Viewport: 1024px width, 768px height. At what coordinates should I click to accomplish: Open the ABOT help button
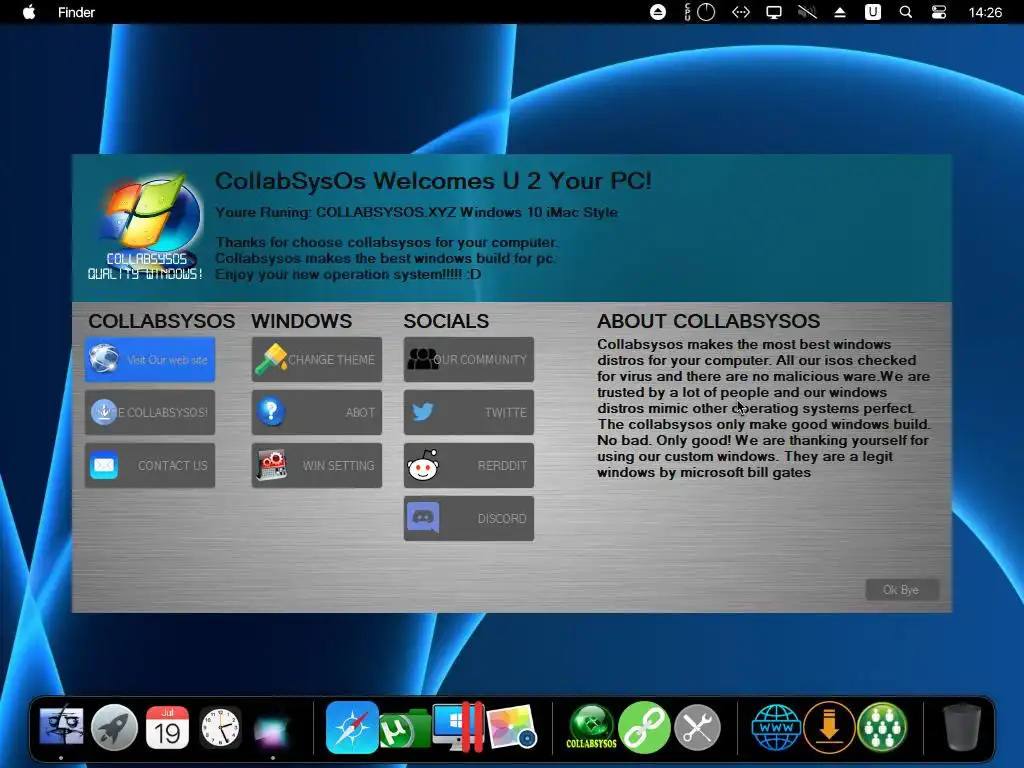[x=317, y=412]
